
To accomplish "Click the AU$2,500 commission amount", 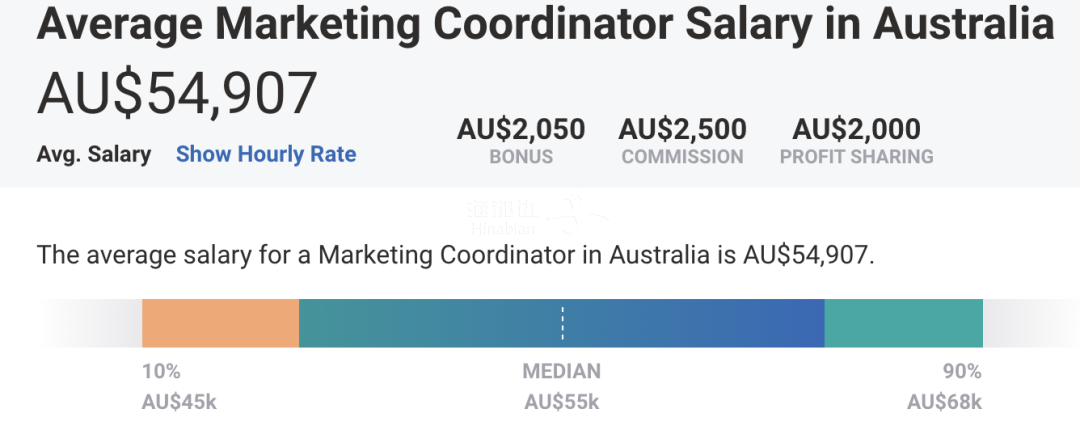I will click(682, 129).
